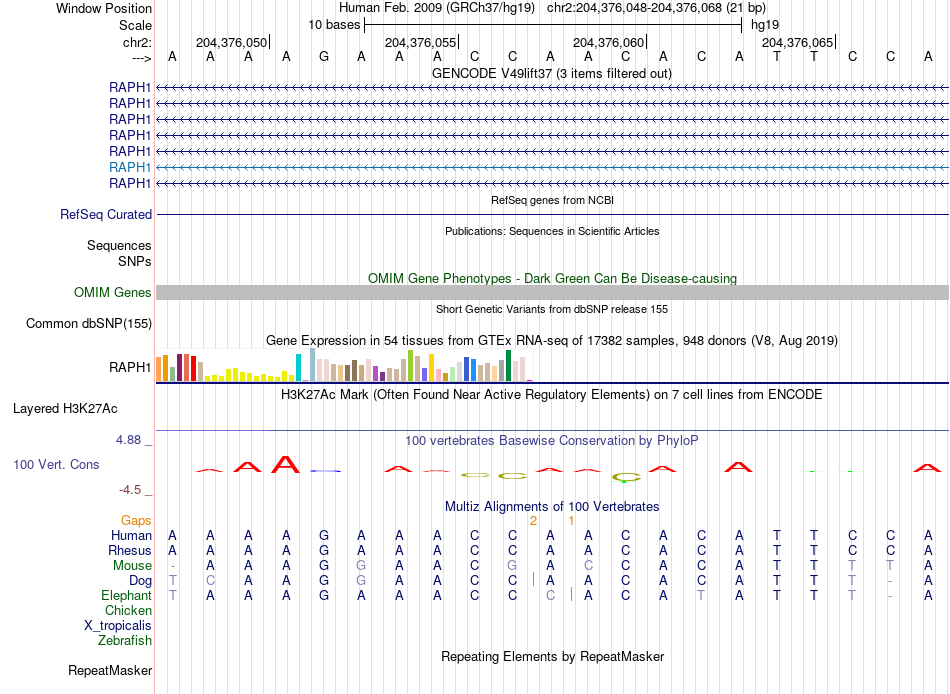Screen dimensions: 950x694
Task: Click the chr2:204,376,048-204,376,068 position text
Action: pos(656,8)
